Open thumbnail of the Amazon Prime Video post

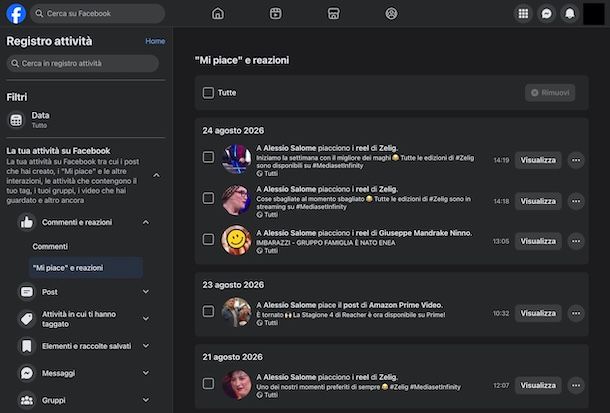pos(236,312)
